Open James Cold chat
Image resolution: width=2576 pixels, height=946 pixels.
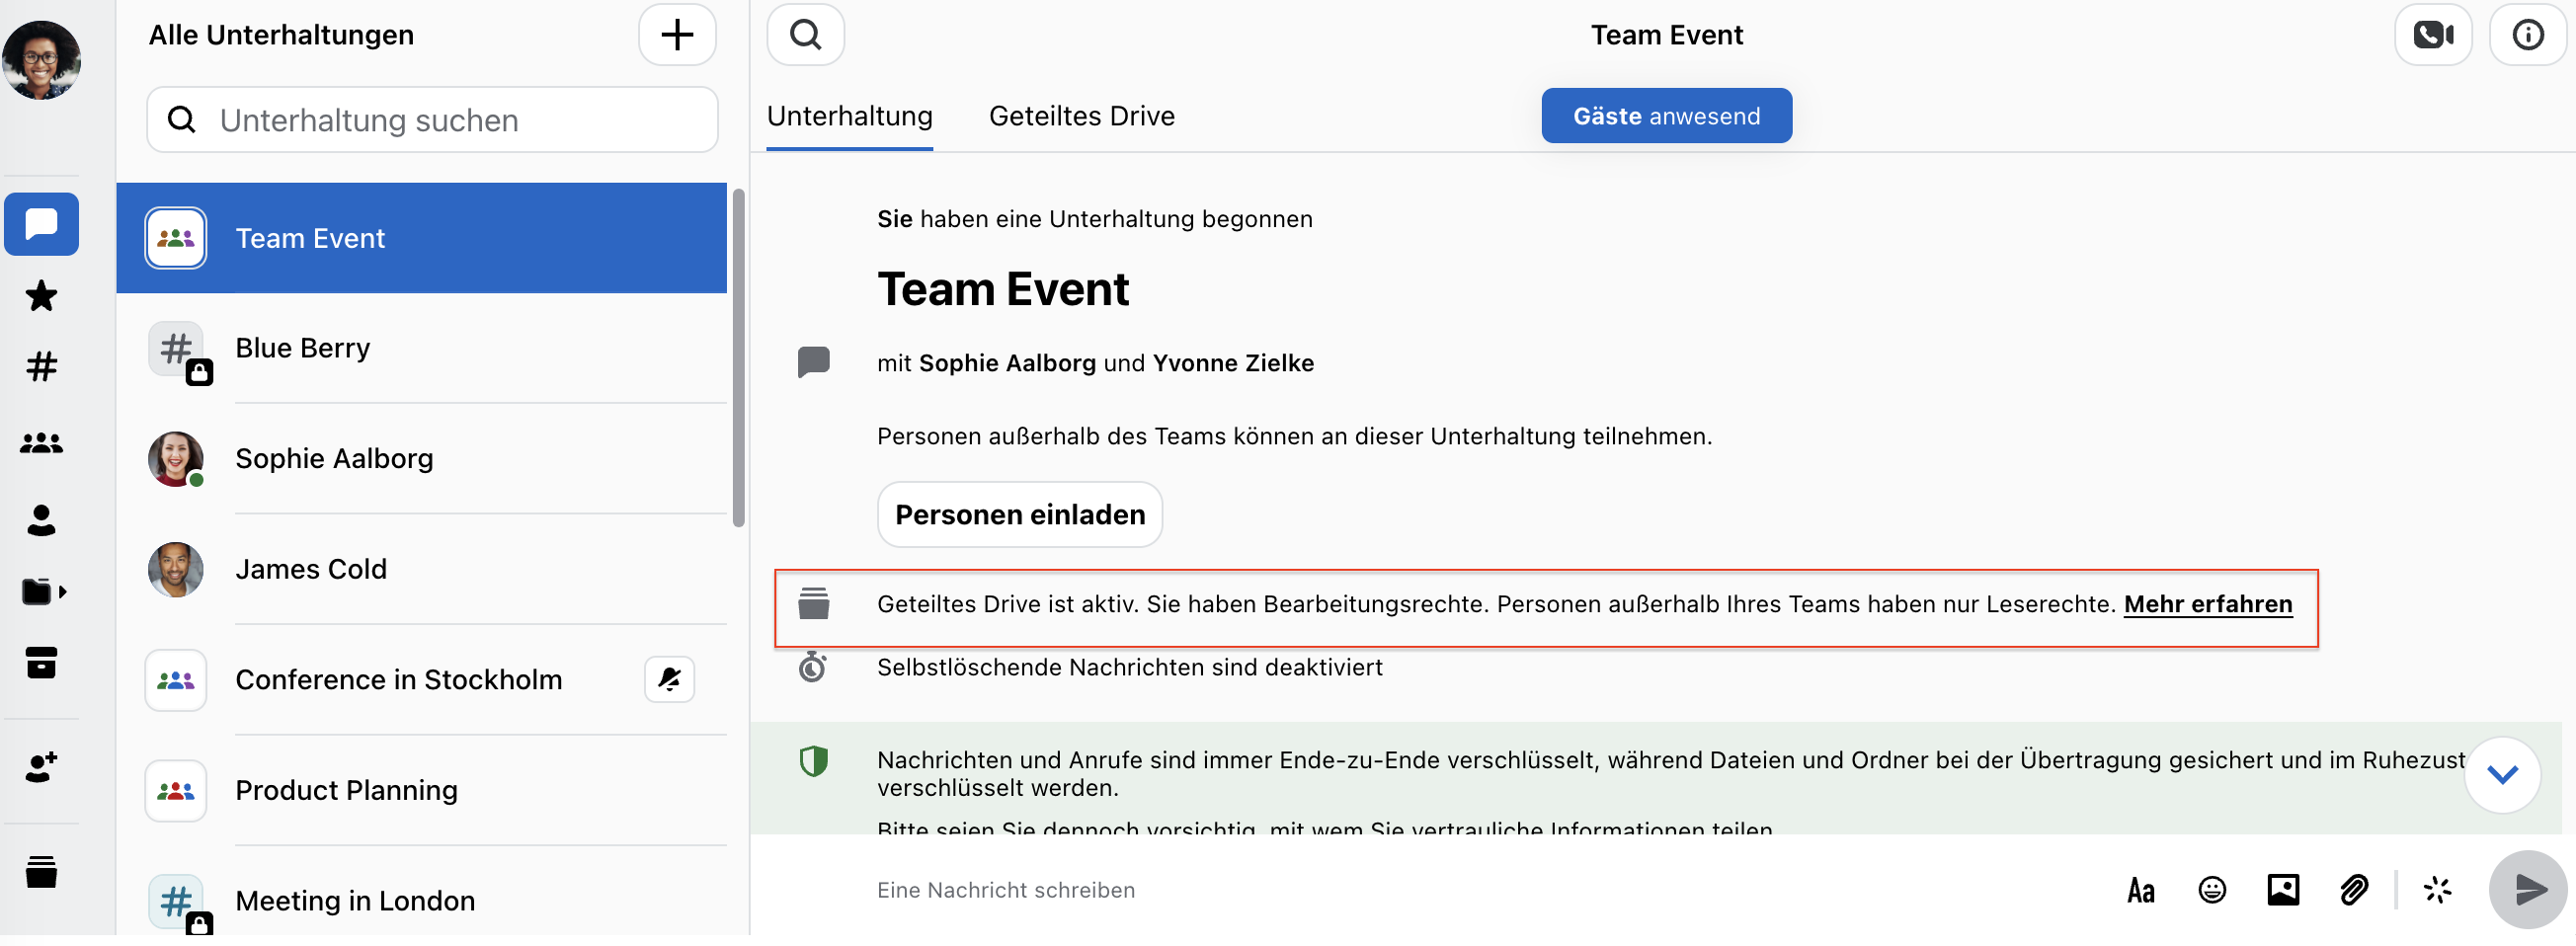click(421, 570)
